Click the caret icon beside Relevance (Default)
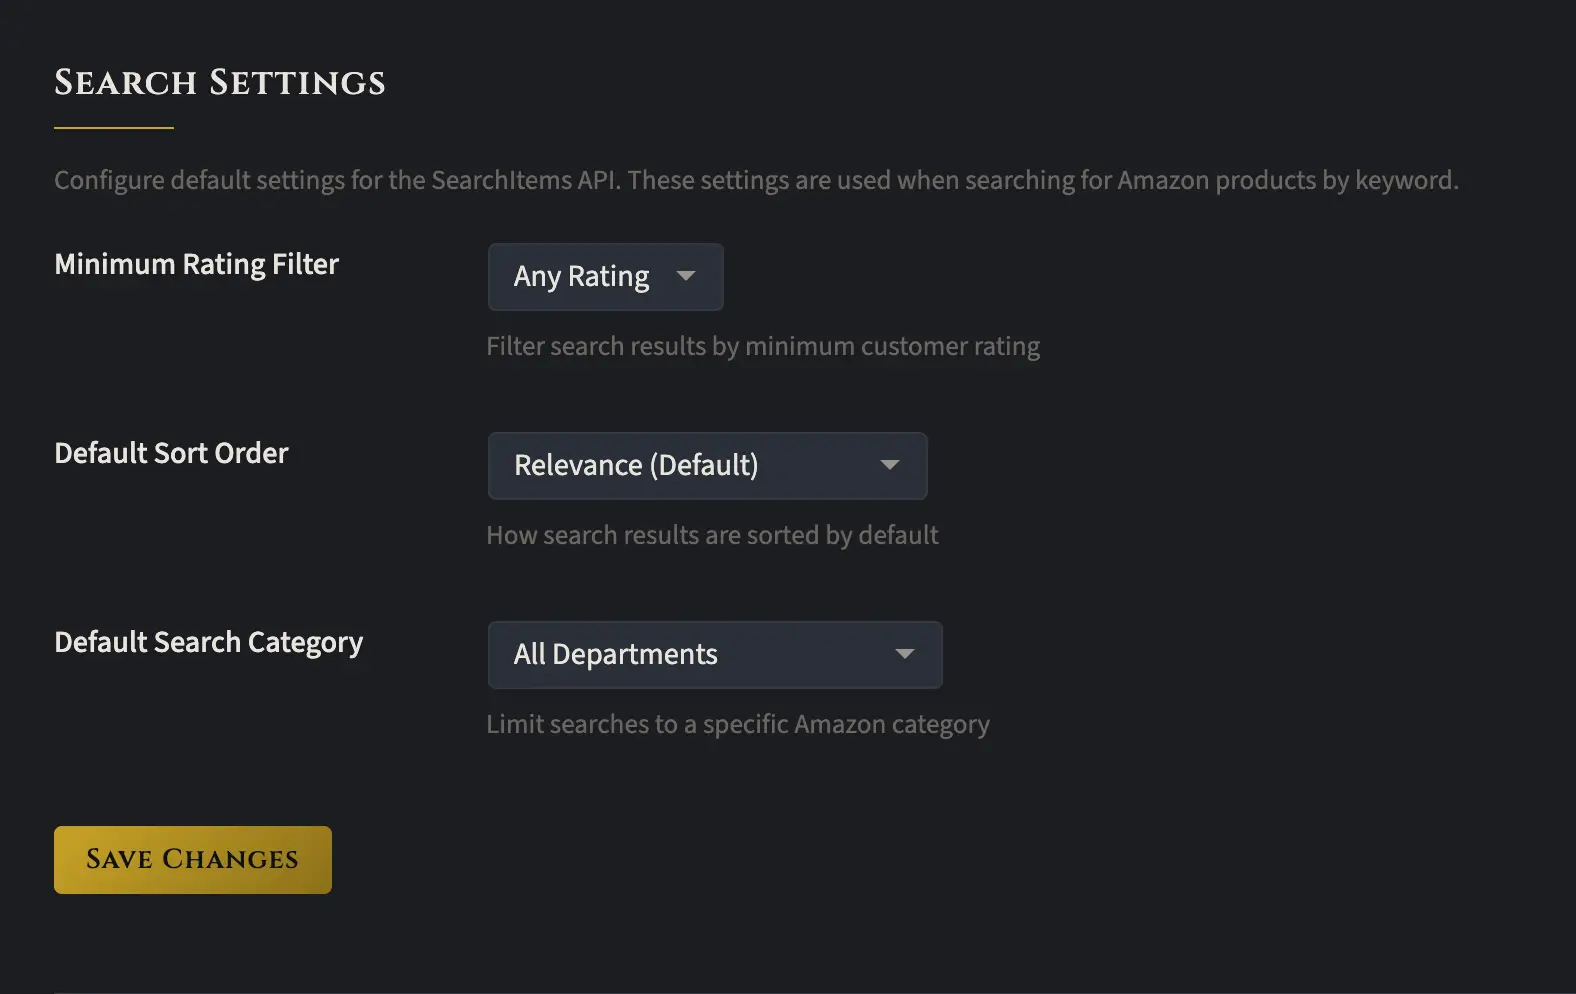 click(x=890, y=465)
